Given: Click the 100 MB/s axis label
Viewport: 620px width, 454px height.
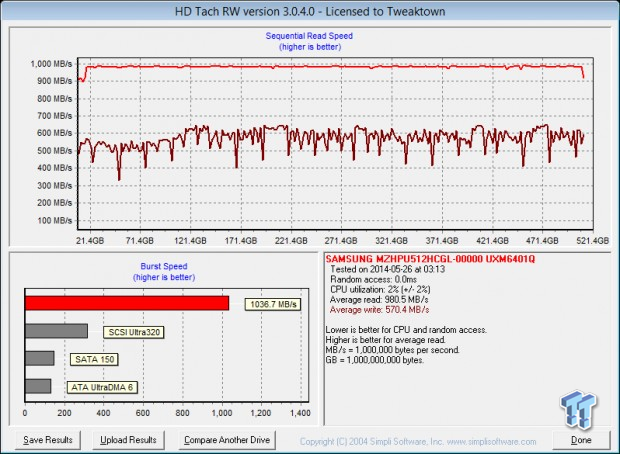Looking at the screenshot, I should coord(55,220).
